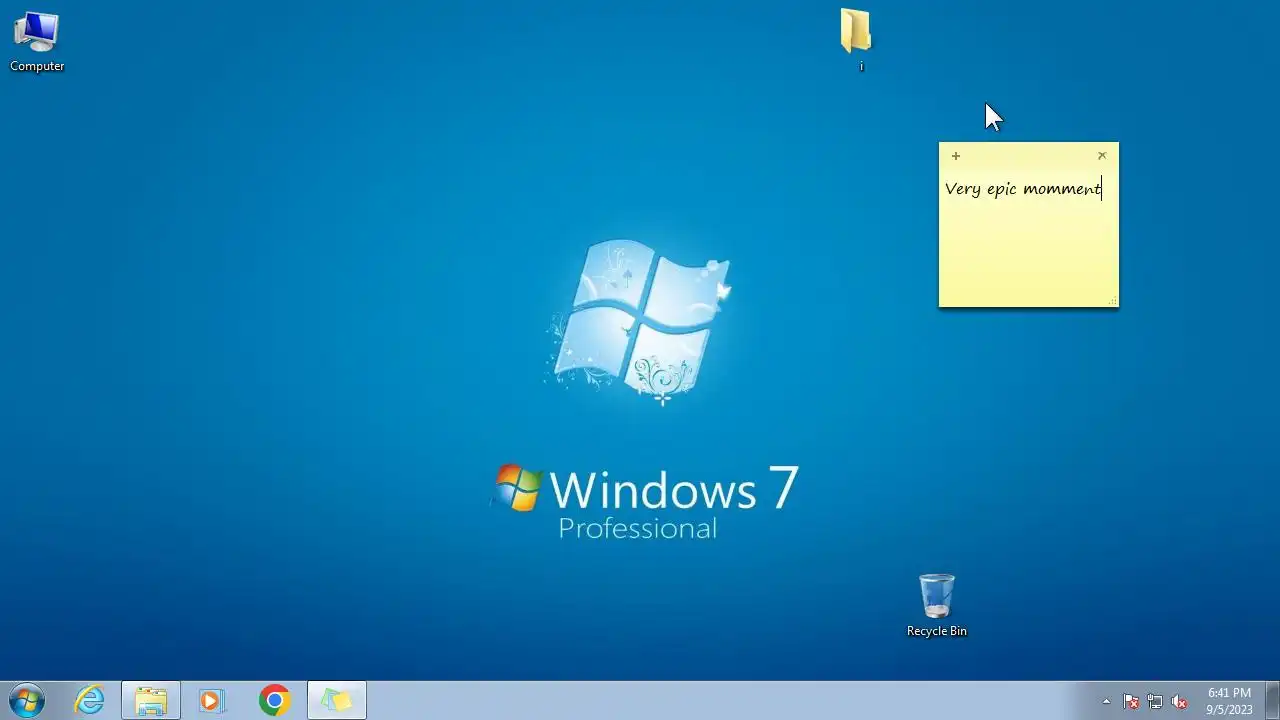The height and width of the screenshot is (720, 1280).
Task: Open the Computer desktop icon
Action: pos(37,41)
